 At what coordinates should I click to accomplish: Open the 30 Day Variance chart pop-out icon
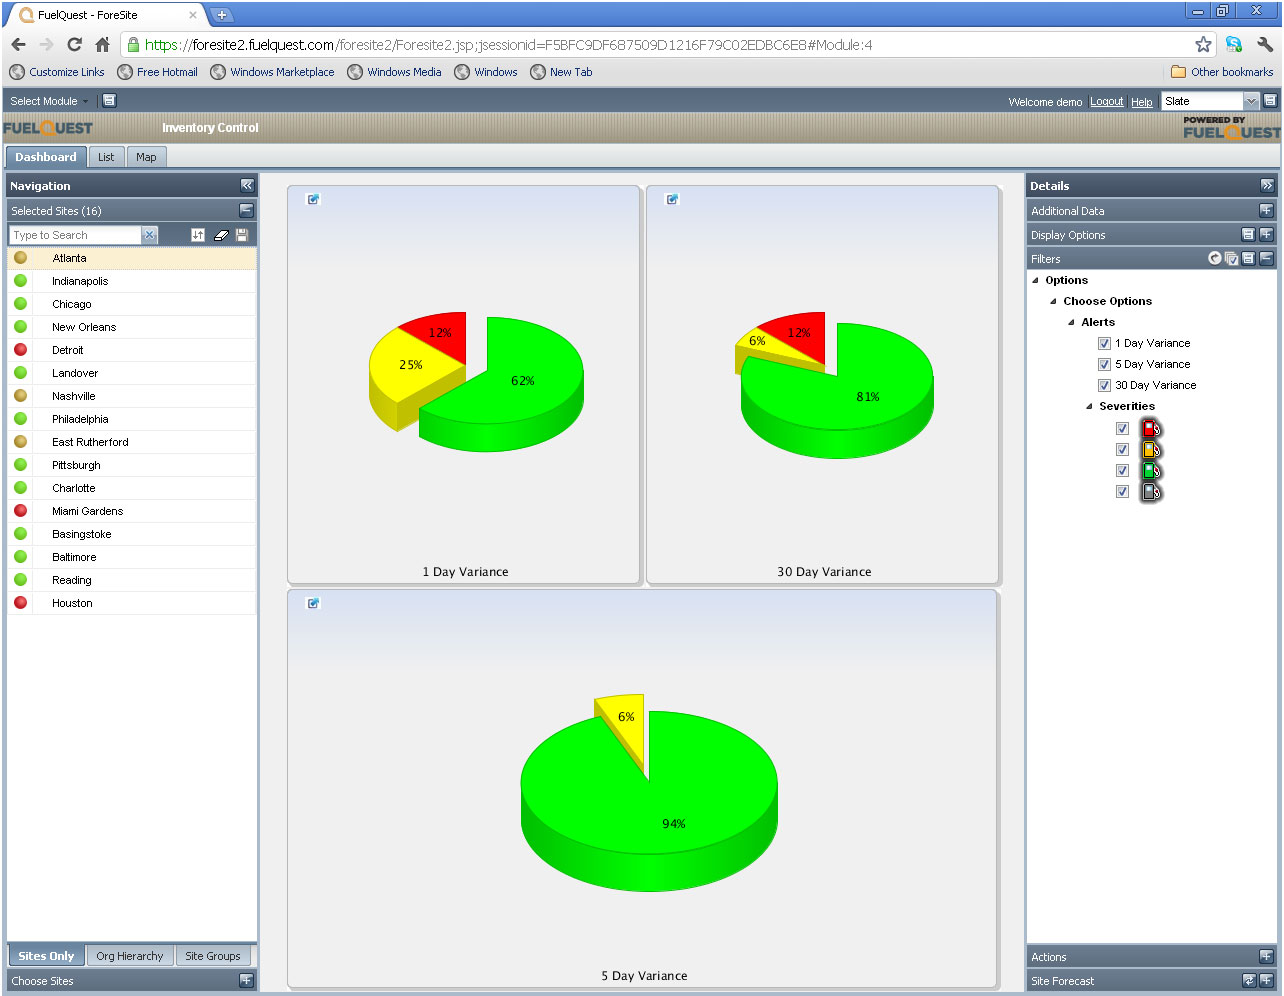tap(672, 199)
